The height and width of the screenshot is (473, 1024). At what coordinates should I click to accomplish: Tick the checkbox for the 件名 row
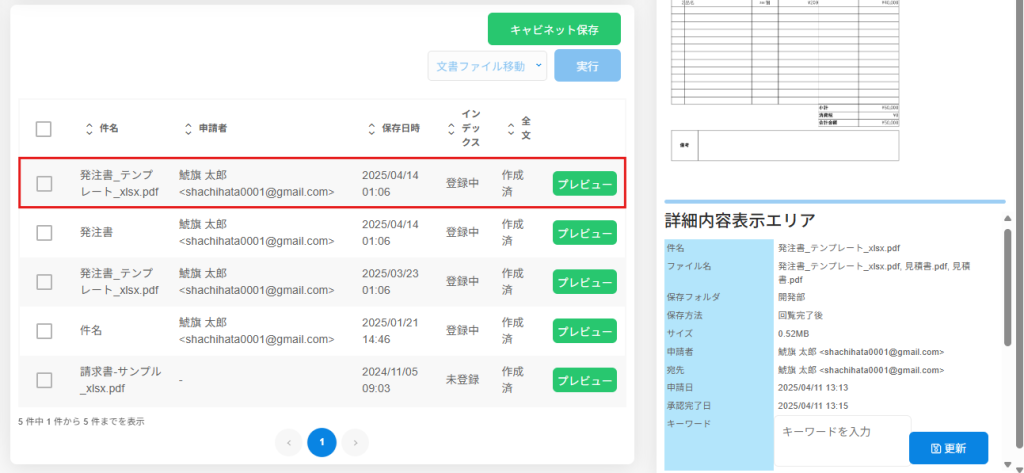(x=44, y=331)
